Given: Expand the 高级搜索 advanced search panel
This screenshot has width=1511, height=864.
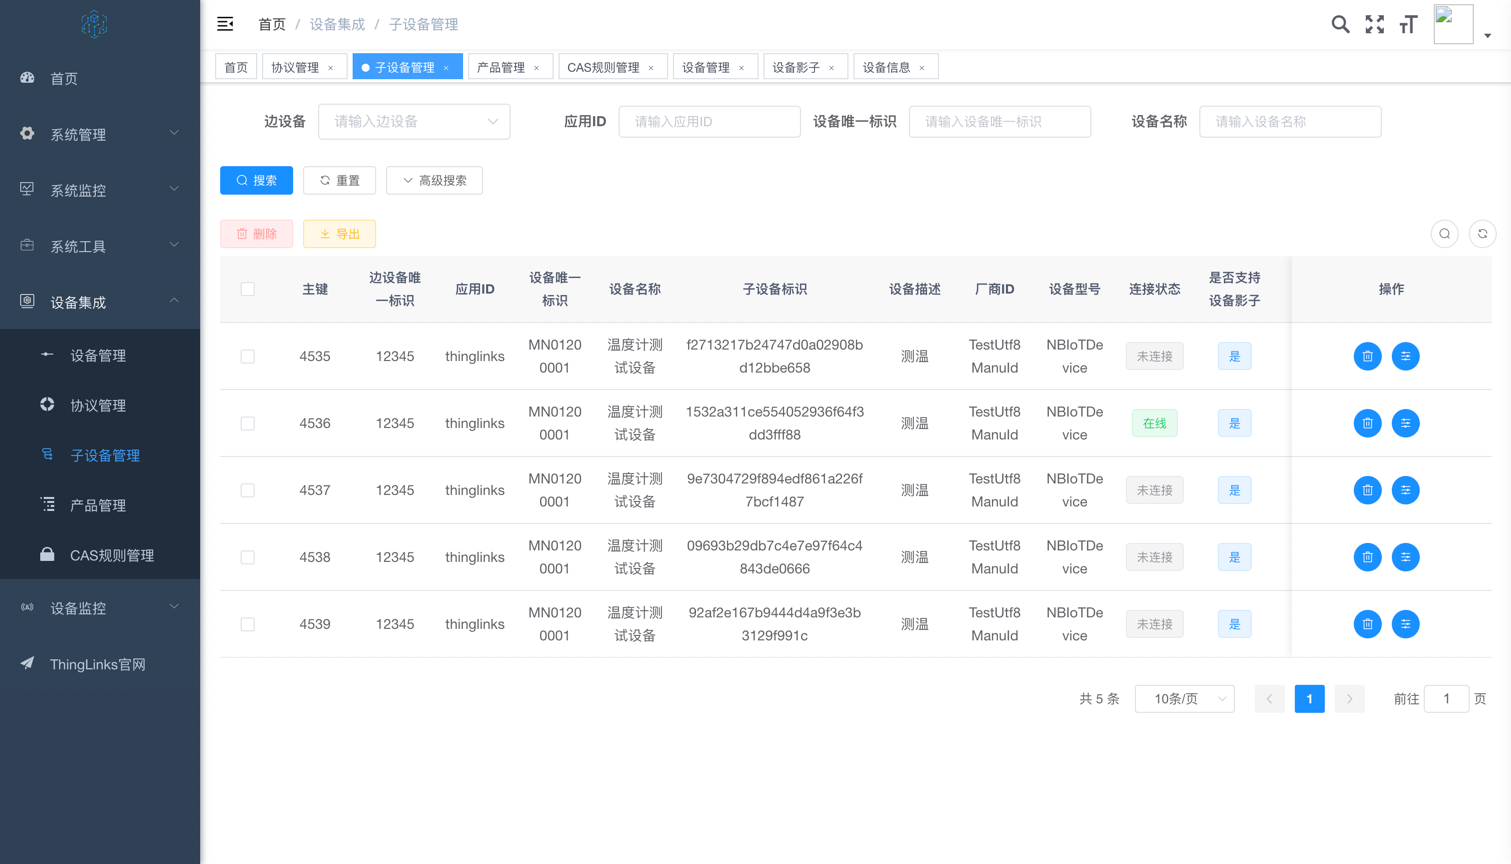Looking at the screenshot, I should 434,181.
